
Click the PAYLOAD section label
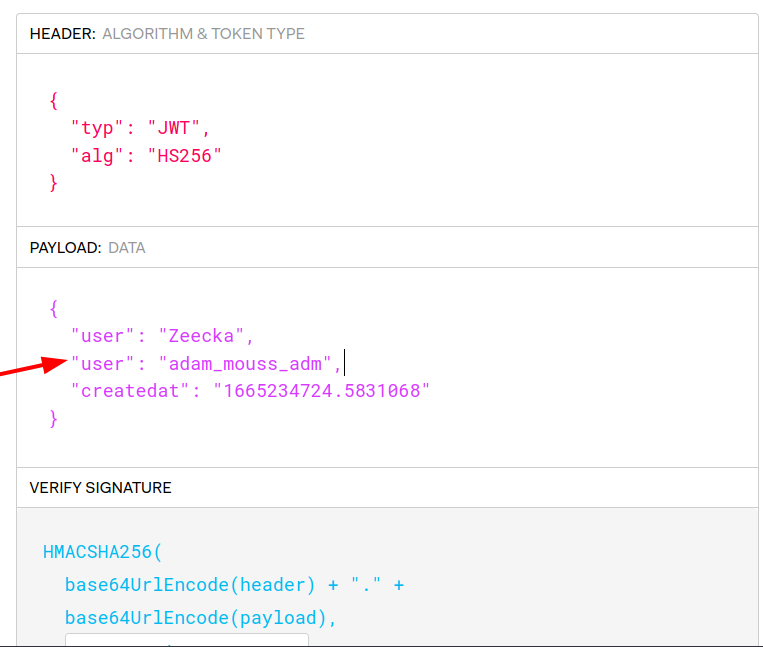tap(65, 247)
